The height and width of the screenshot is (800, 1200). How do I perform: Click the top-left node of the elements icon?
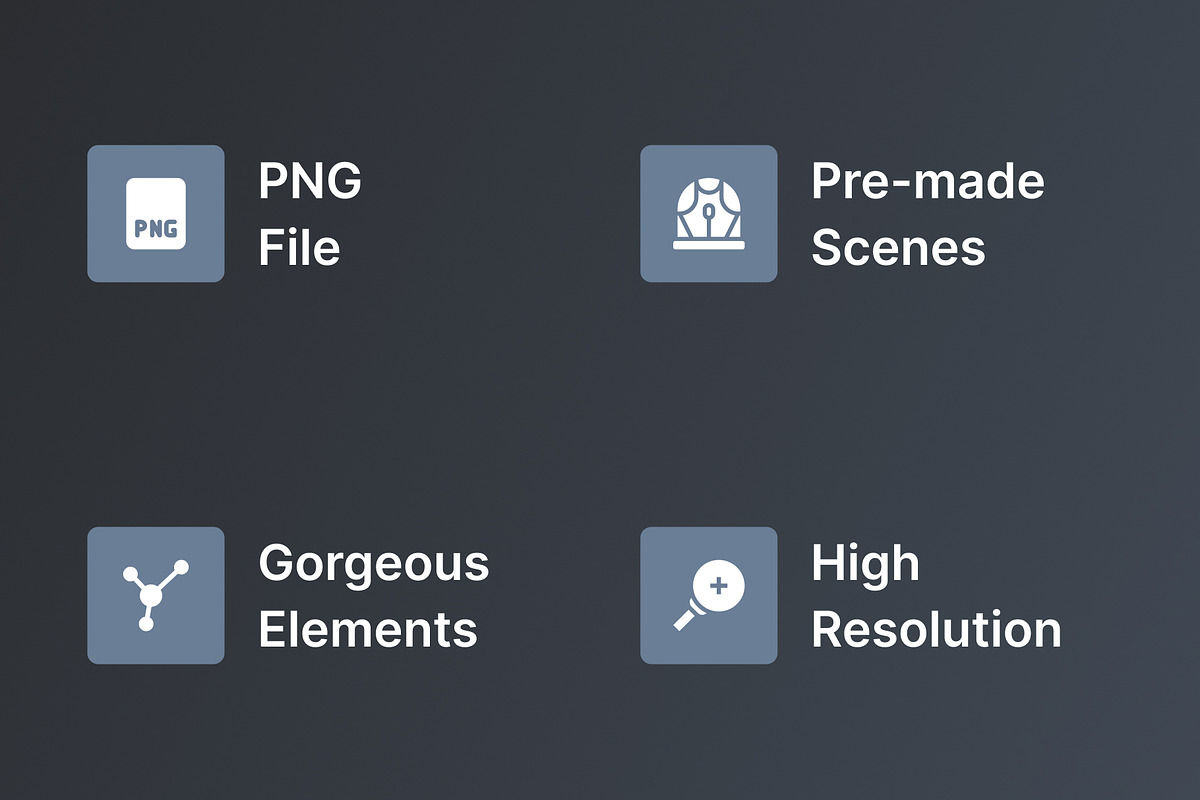[129, 574]
